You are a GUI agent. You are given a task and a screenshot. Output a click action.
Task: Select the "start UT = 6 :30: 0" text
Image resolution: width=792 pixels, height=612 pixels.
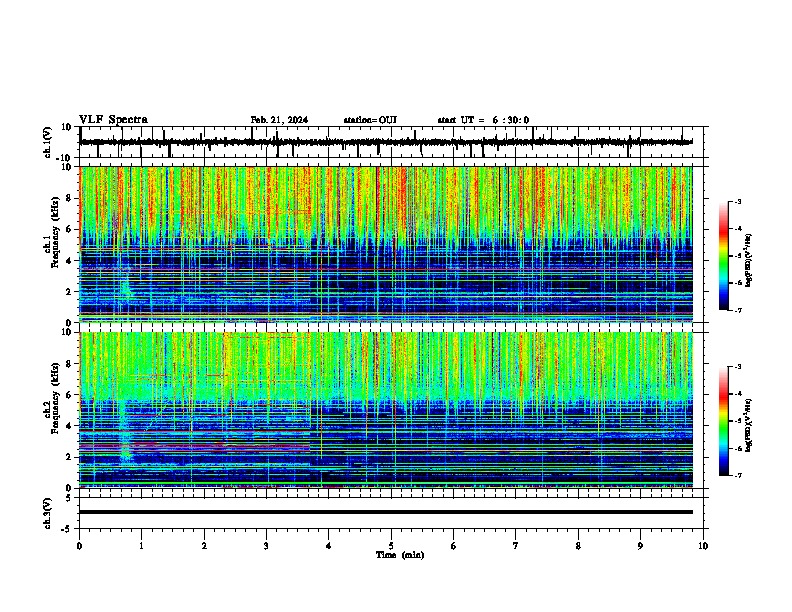(x=483, y=120)
